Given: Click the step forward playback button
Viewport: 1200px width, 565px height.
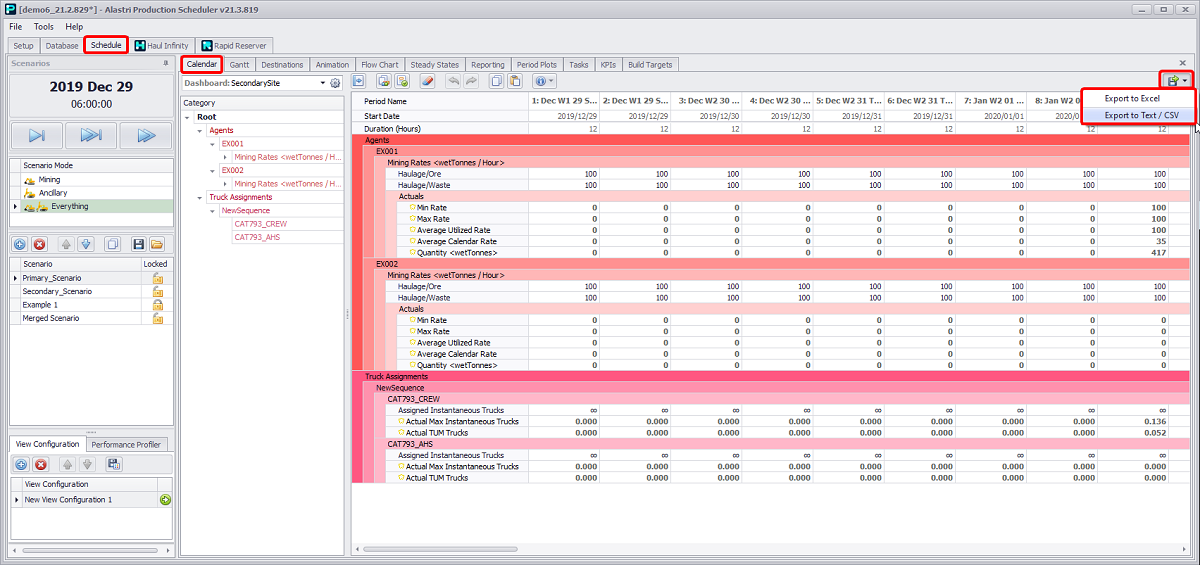Looking at the screenshot, I should tap(37, 135).
